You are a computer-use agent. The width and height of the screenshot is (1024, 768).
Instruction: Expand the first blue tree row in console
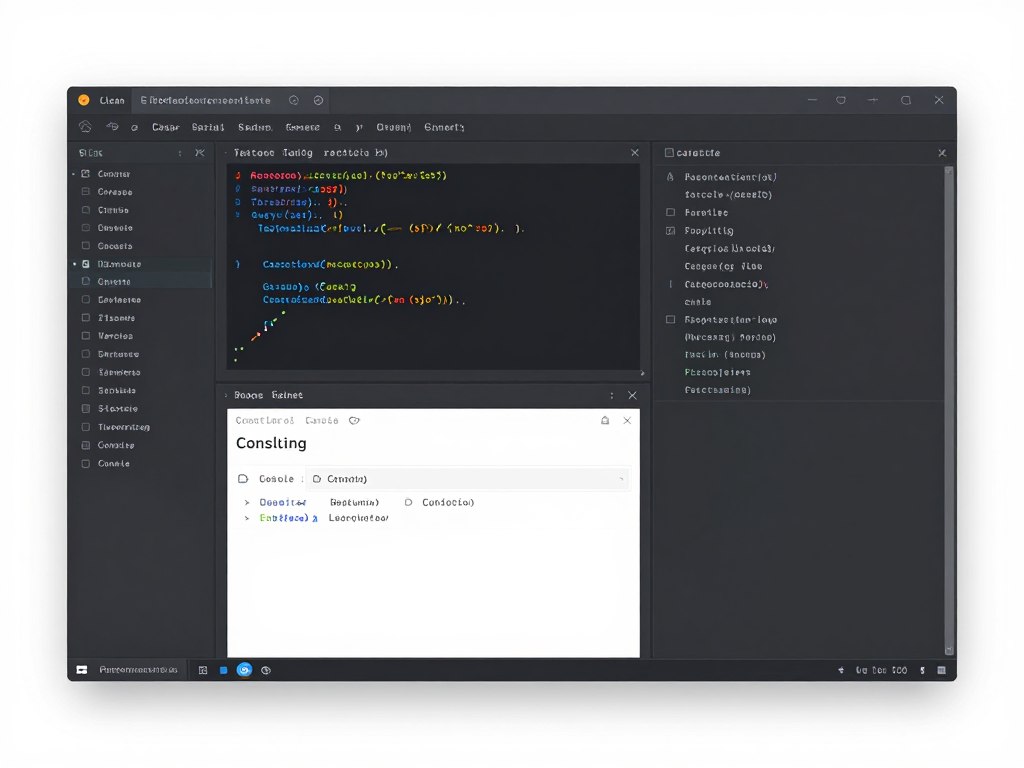247,502
